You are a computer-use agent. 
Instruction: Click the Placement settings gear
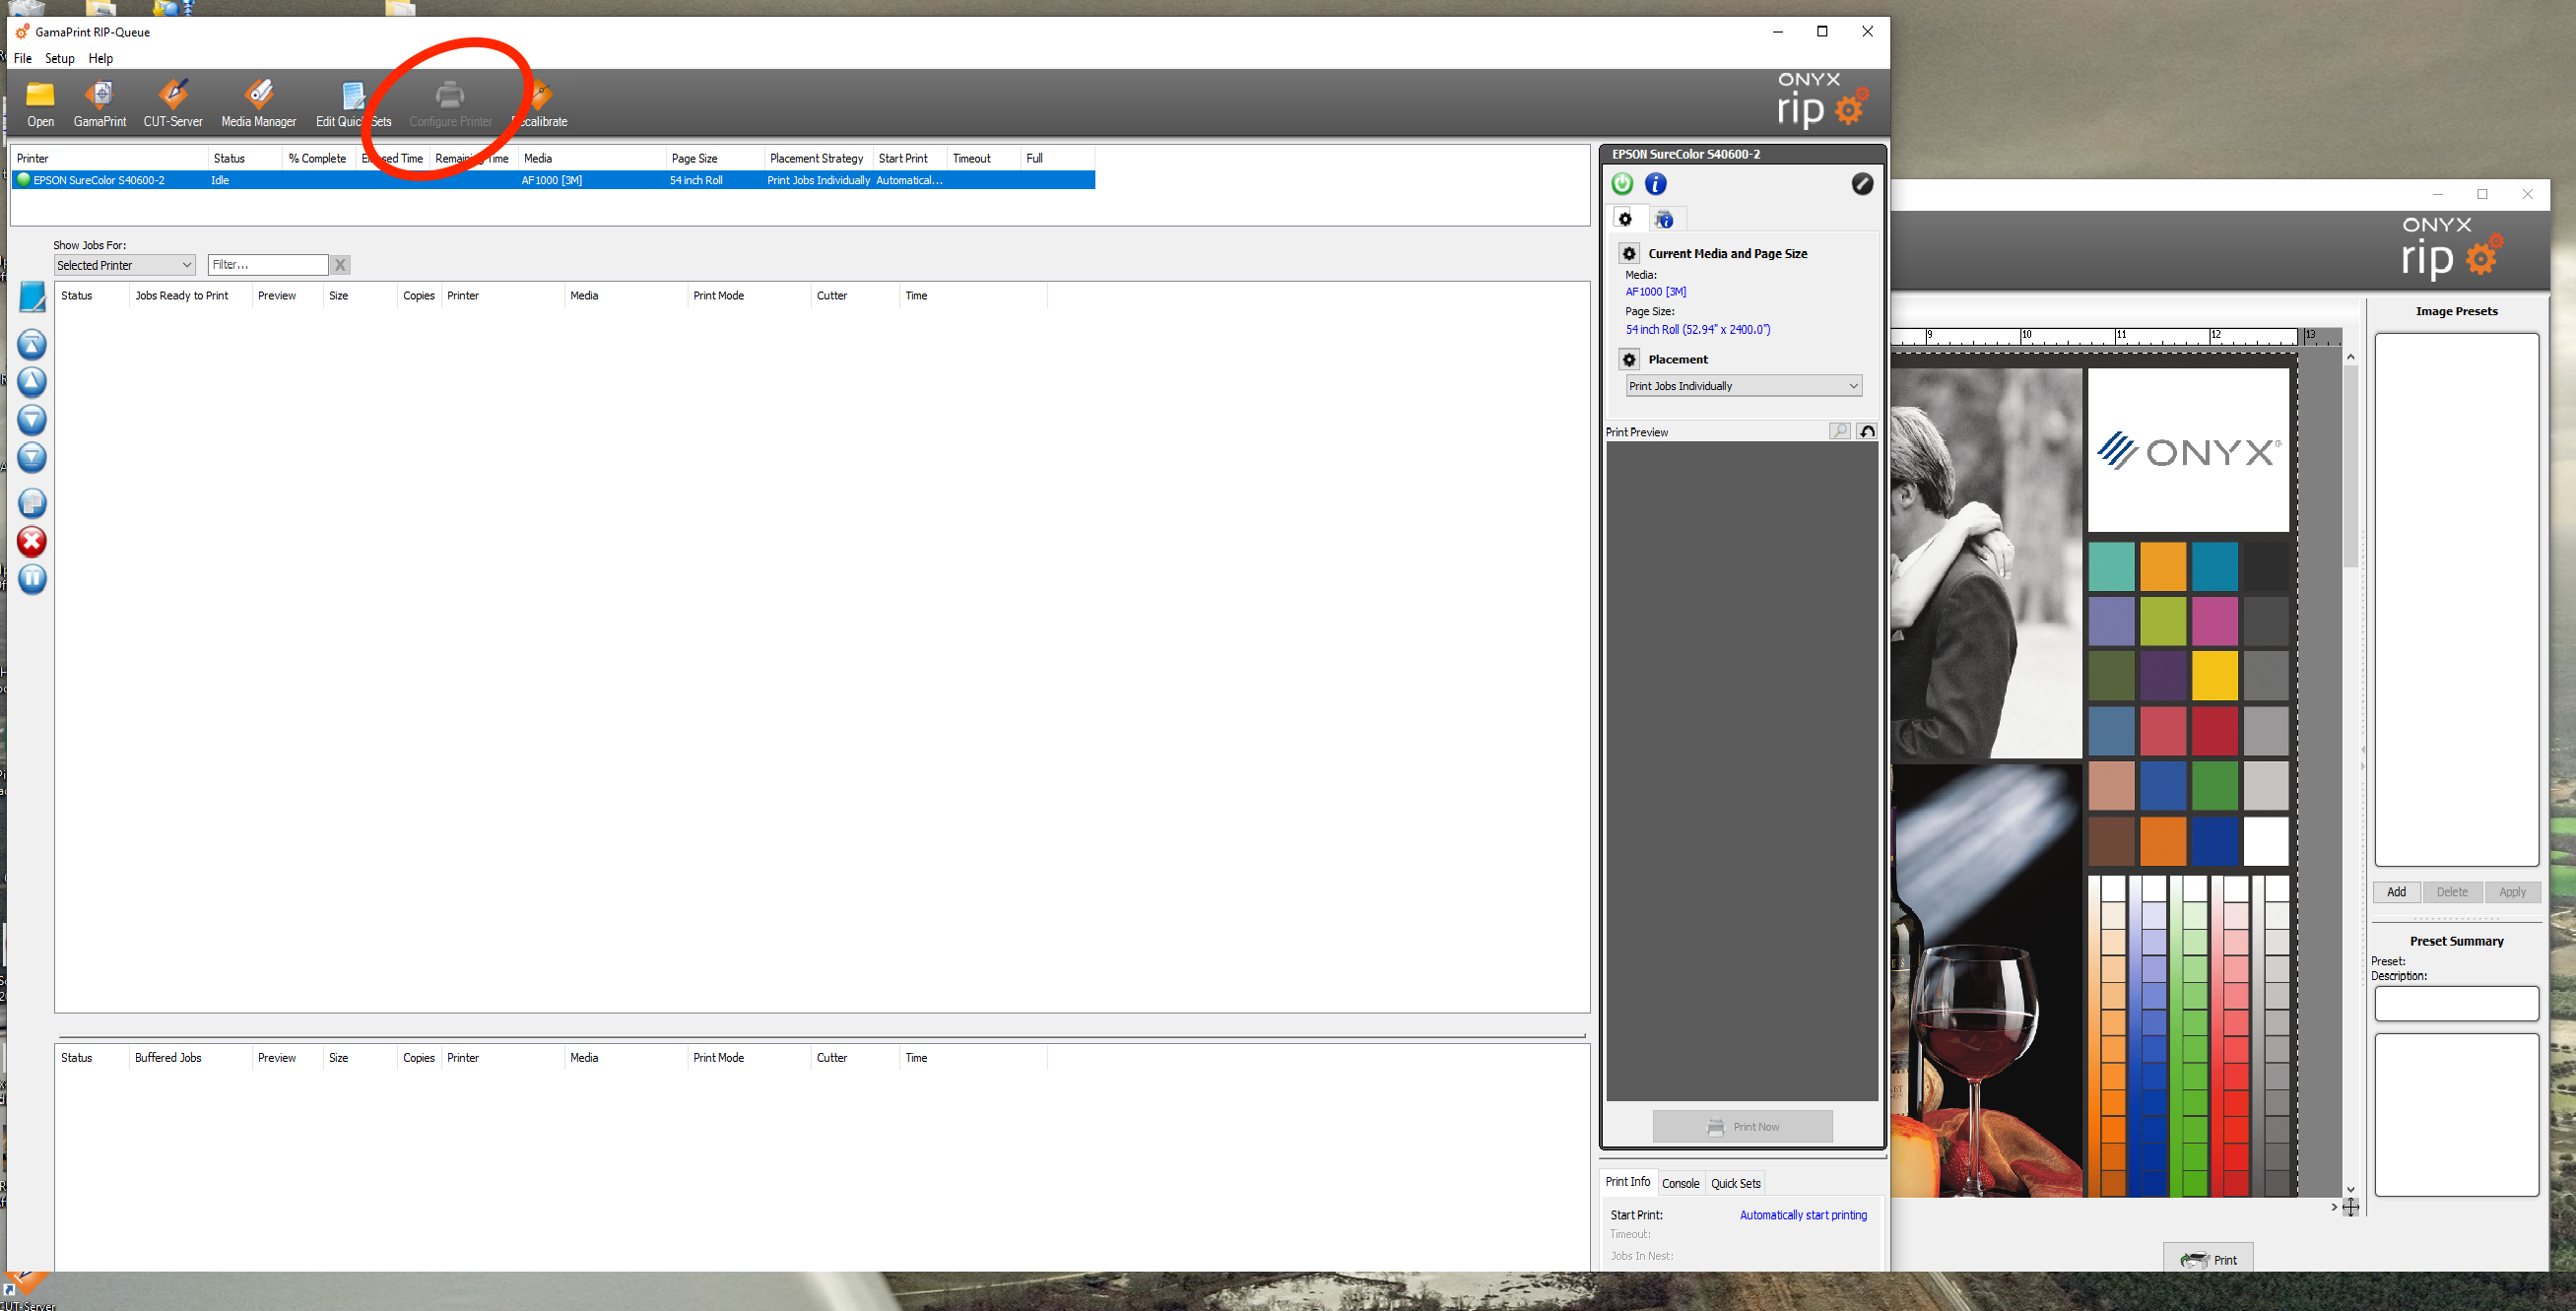1629,360
